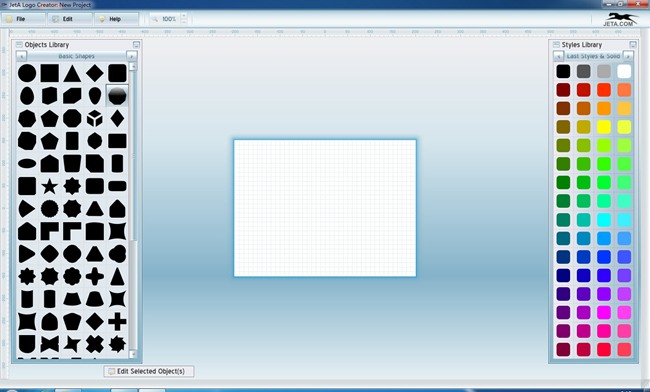Screen dimensions: 650x392
Task: Select the bow-tie shape in bottom row
Action: click(x=49, y=344)
